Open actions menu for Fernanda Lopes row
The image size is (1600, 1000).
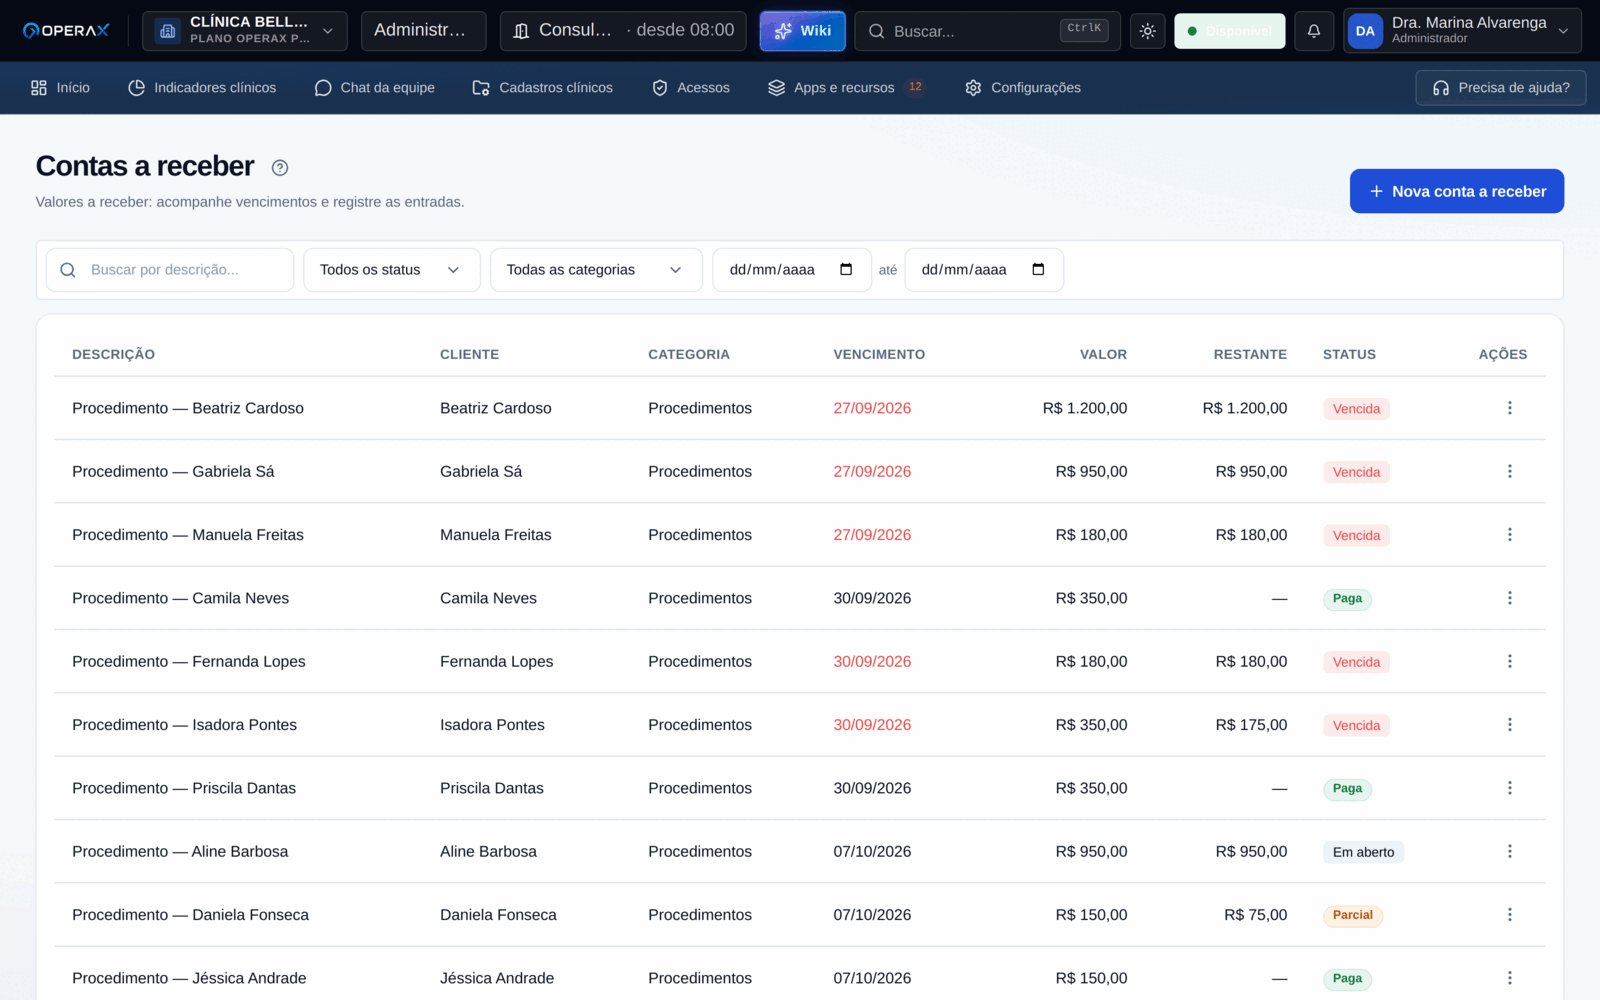[x=1509, y=661]
